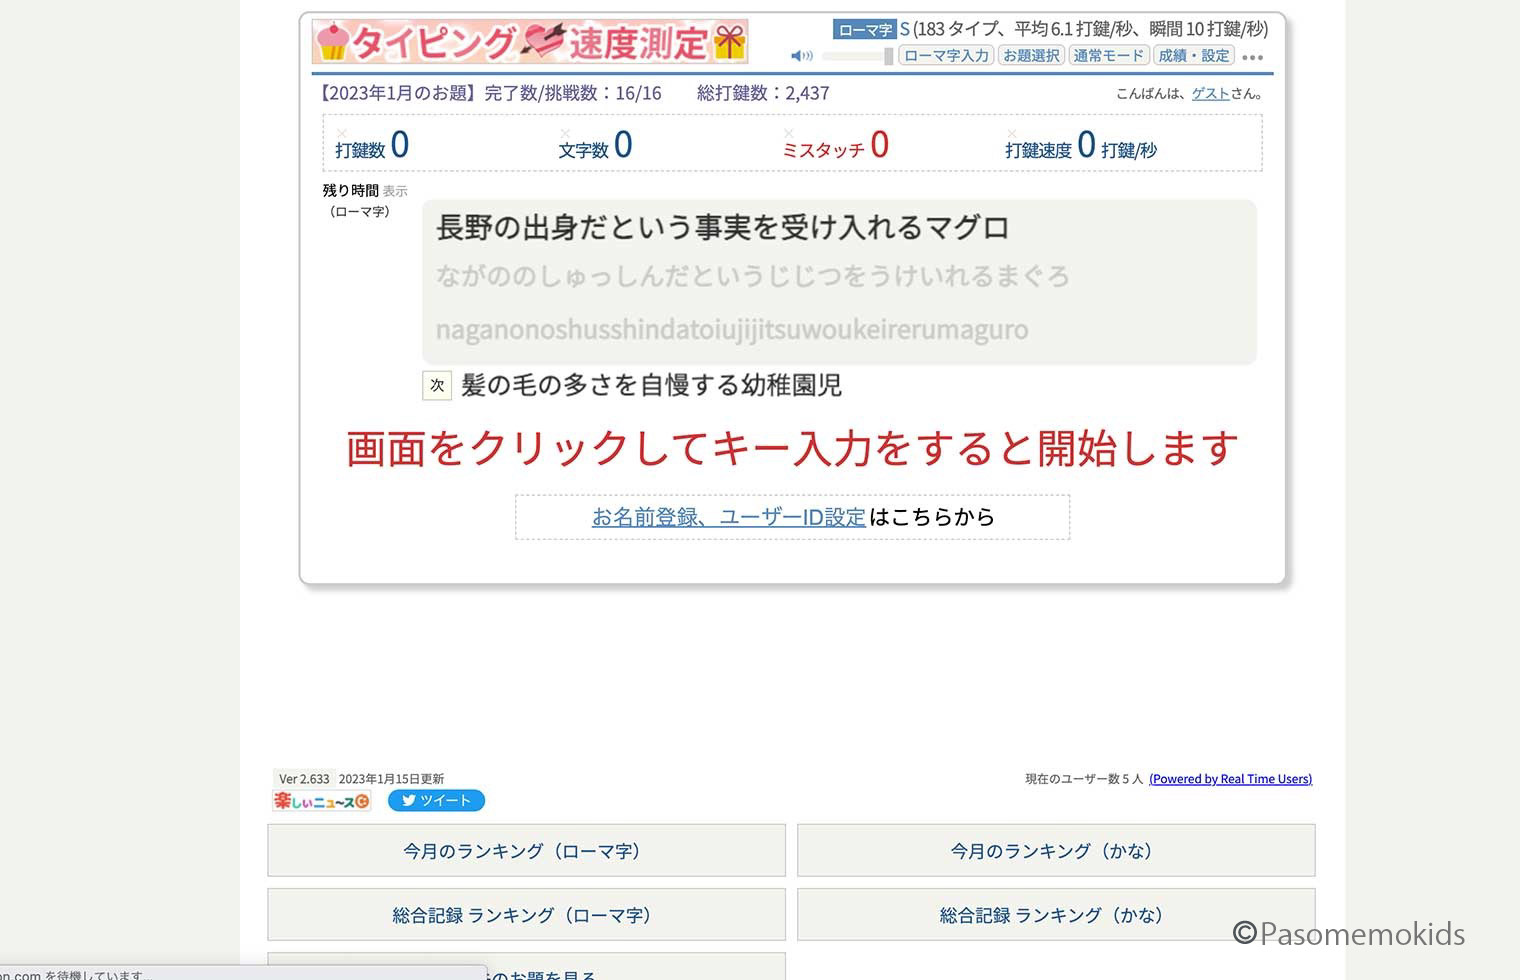Click the romaji line naganonoshusshinda...

click(x=732, y=330)
